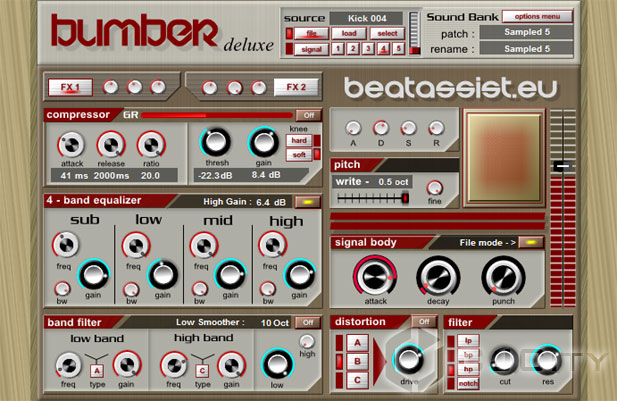Image resolution: width=617 pixels, height=401 pixels.
Task: Click the signal body attack knob
Action: (375, 276)
